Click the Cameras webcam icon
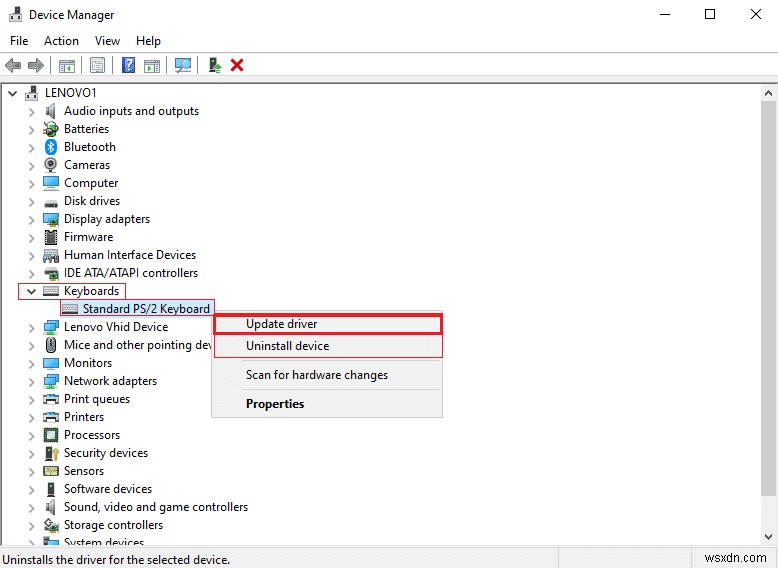Image resolution: width=778 pixels, height=568 pixels. coord(51,165)
